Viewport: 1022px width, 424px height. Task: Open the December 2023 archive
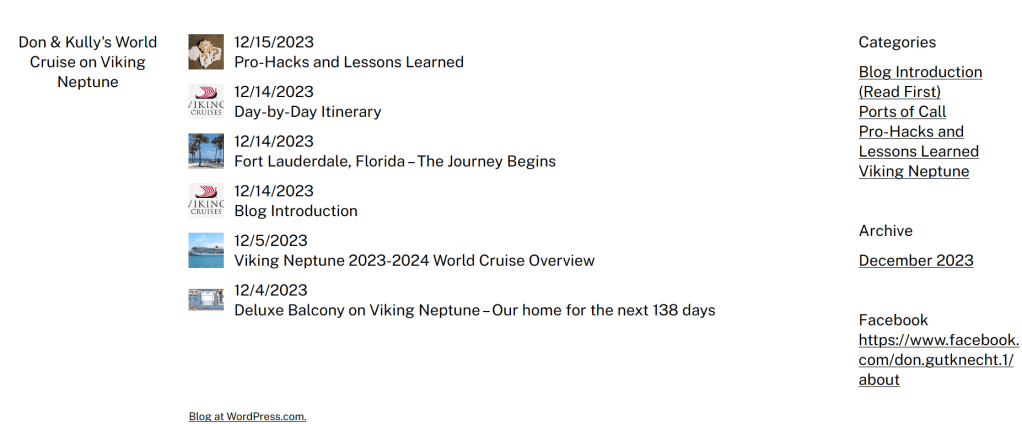tap(915, 261)
